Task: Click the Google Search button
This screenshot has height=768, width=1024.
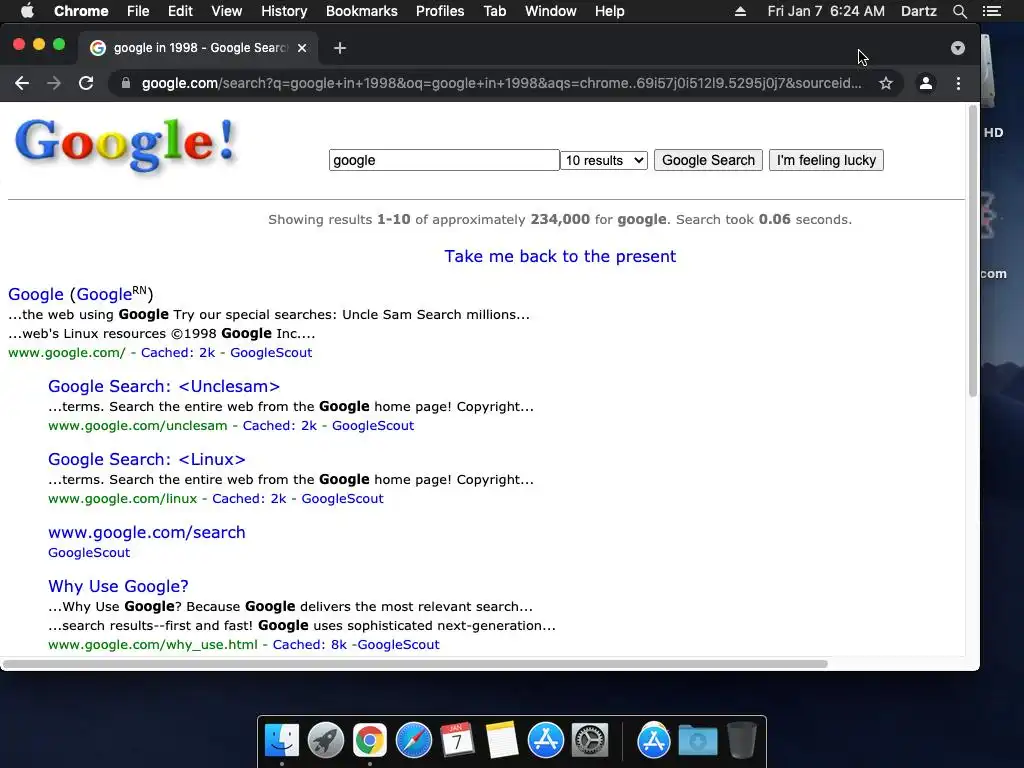Action: coord(709,160)
